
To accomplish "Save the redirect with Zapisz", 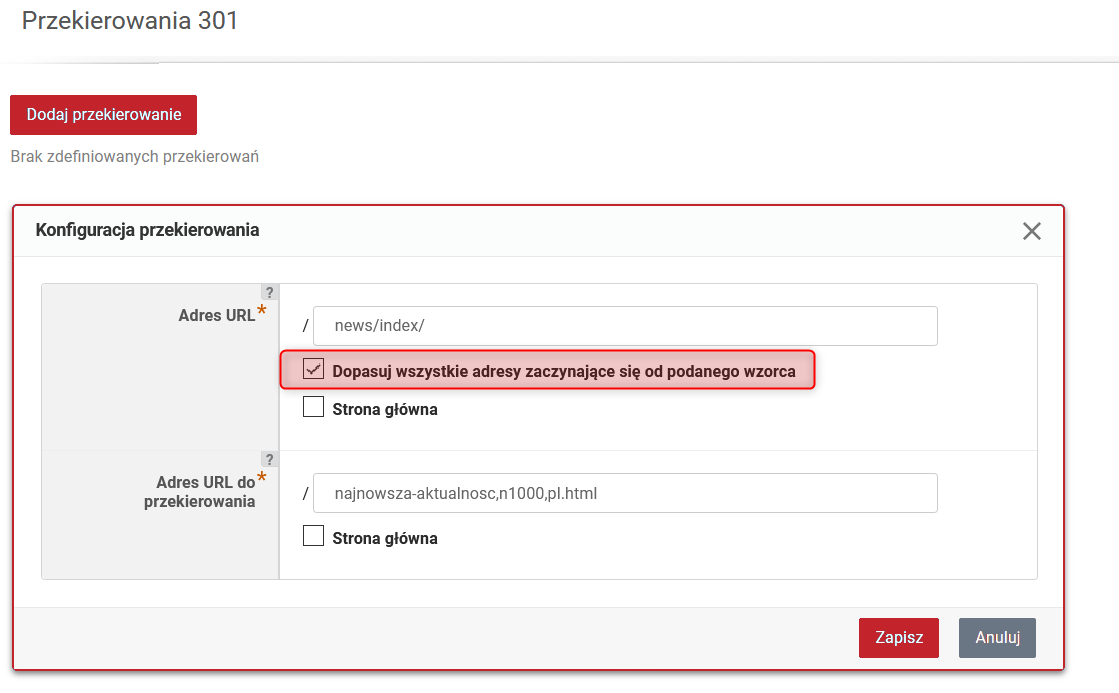I will [898, 638].
